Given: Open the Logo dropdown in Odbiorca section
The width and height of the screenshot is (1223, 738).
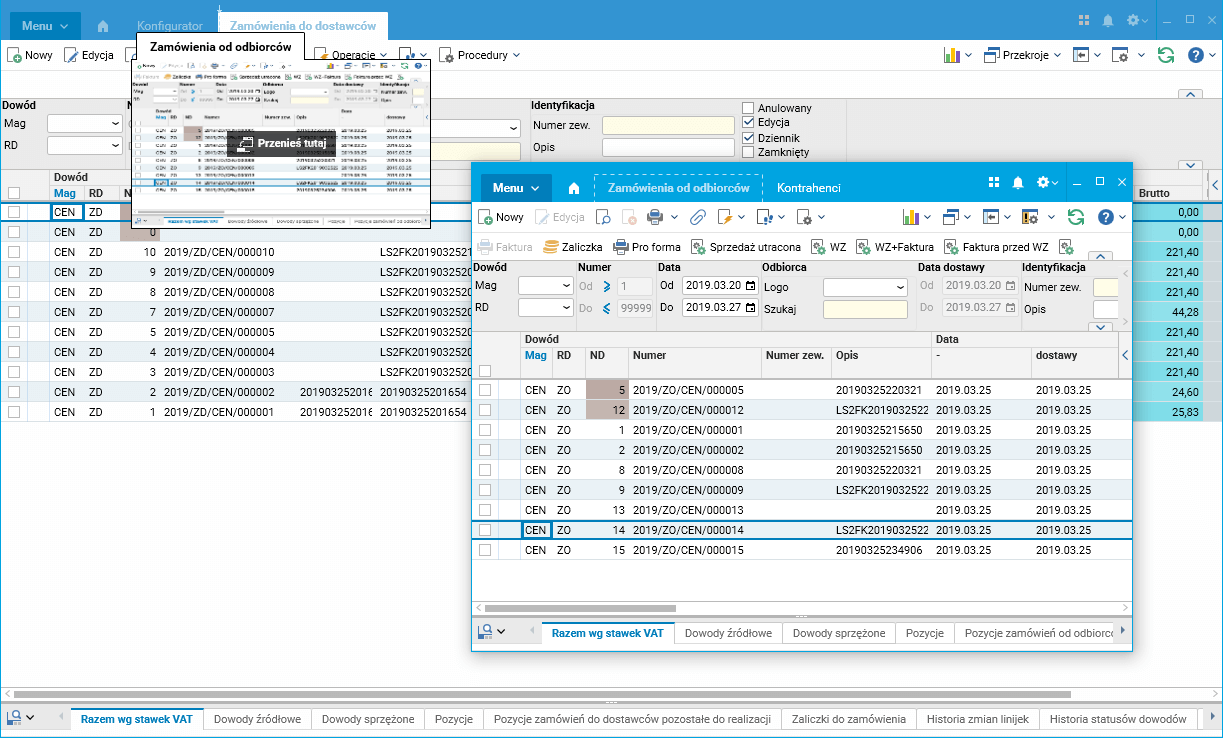Looking at the screenshot, I should click(864, 287).
